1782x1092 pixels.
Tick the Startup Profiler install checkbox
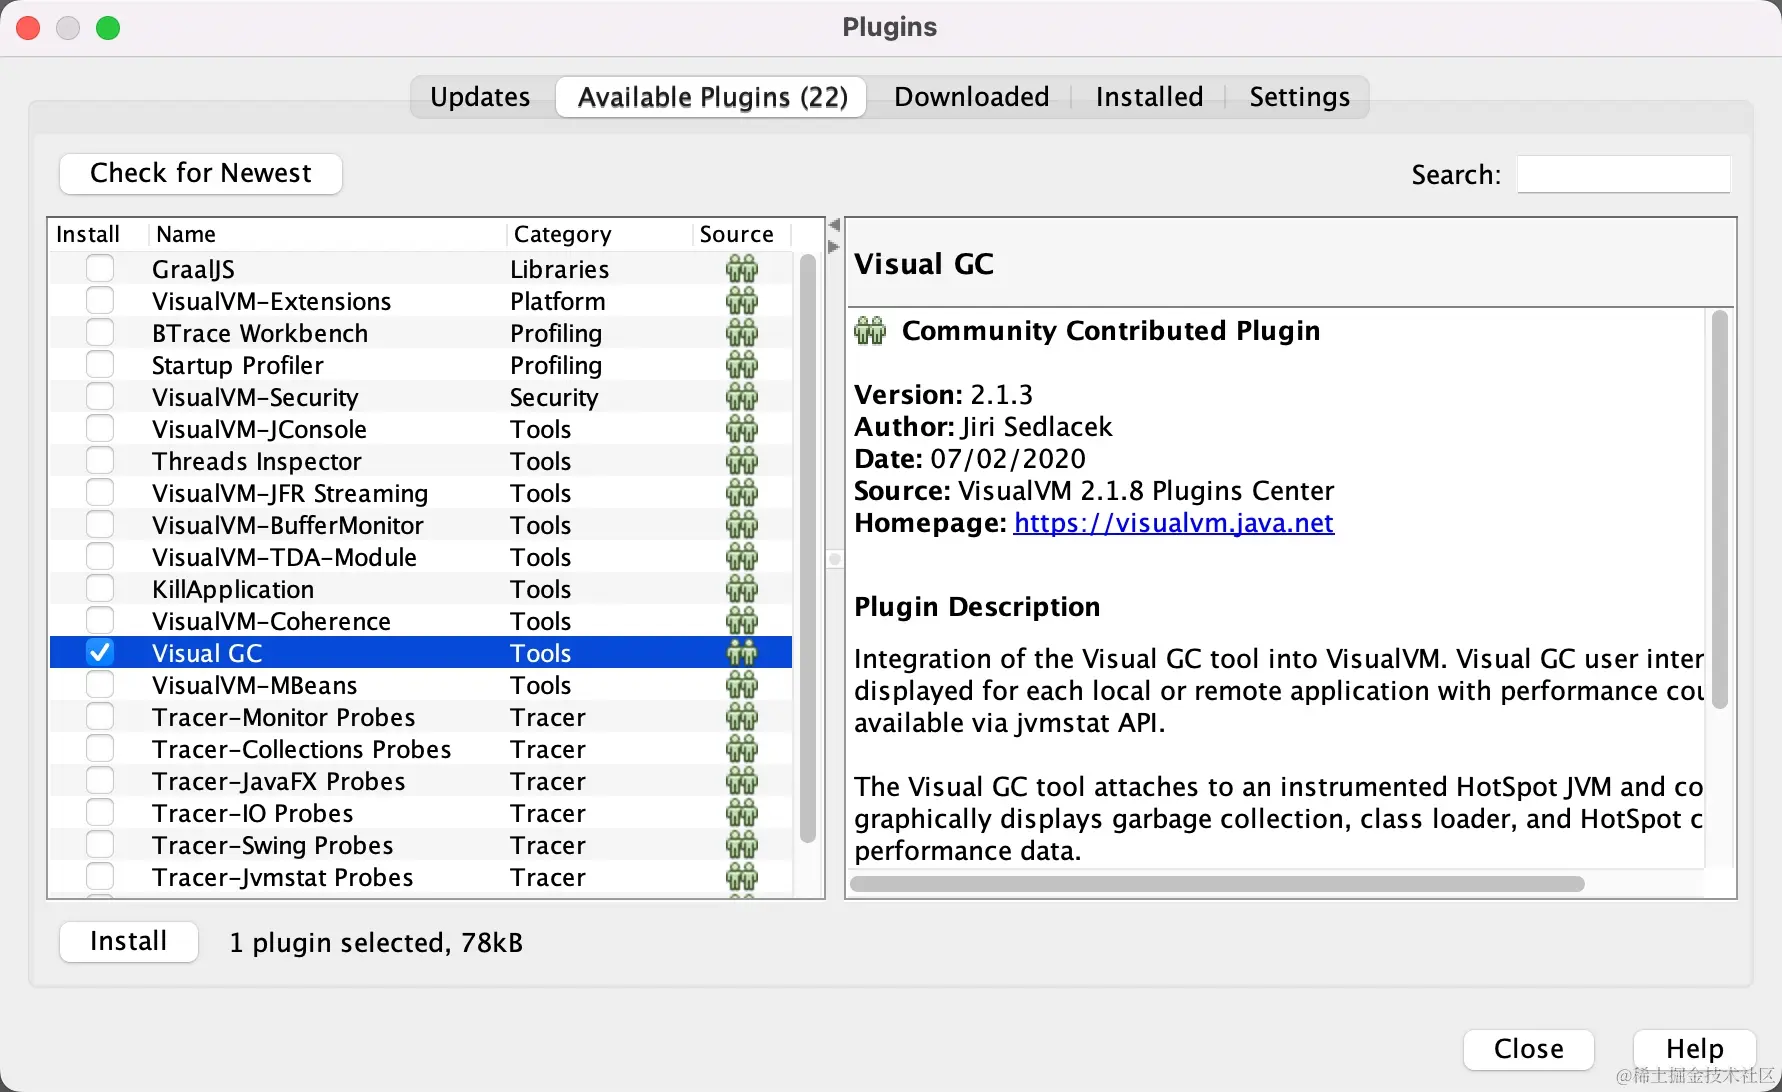point(100,364)
